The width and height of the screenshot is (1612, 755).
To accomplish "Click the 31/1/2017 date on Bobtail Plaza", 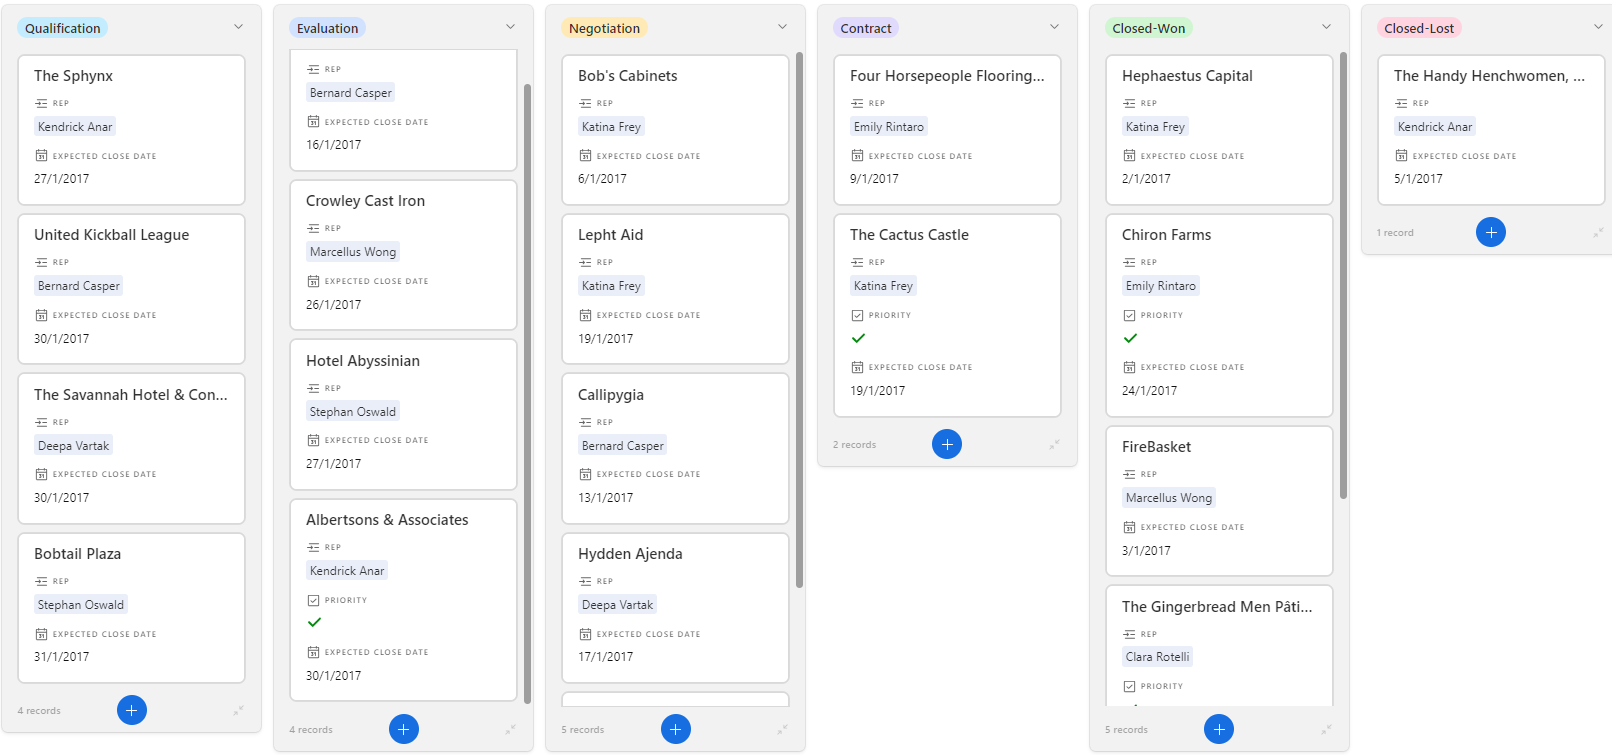I will [x=62, y=657].
